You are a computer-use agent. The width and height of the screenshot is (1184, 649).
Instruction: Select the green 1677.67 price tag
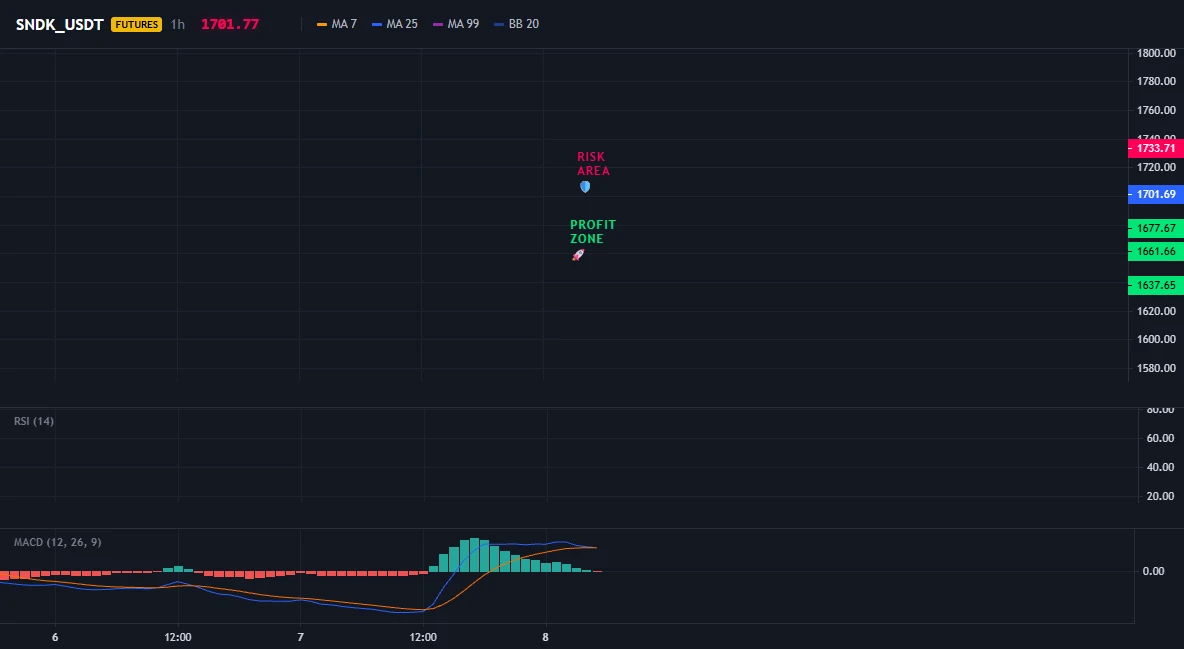[x=1155, y=228]
